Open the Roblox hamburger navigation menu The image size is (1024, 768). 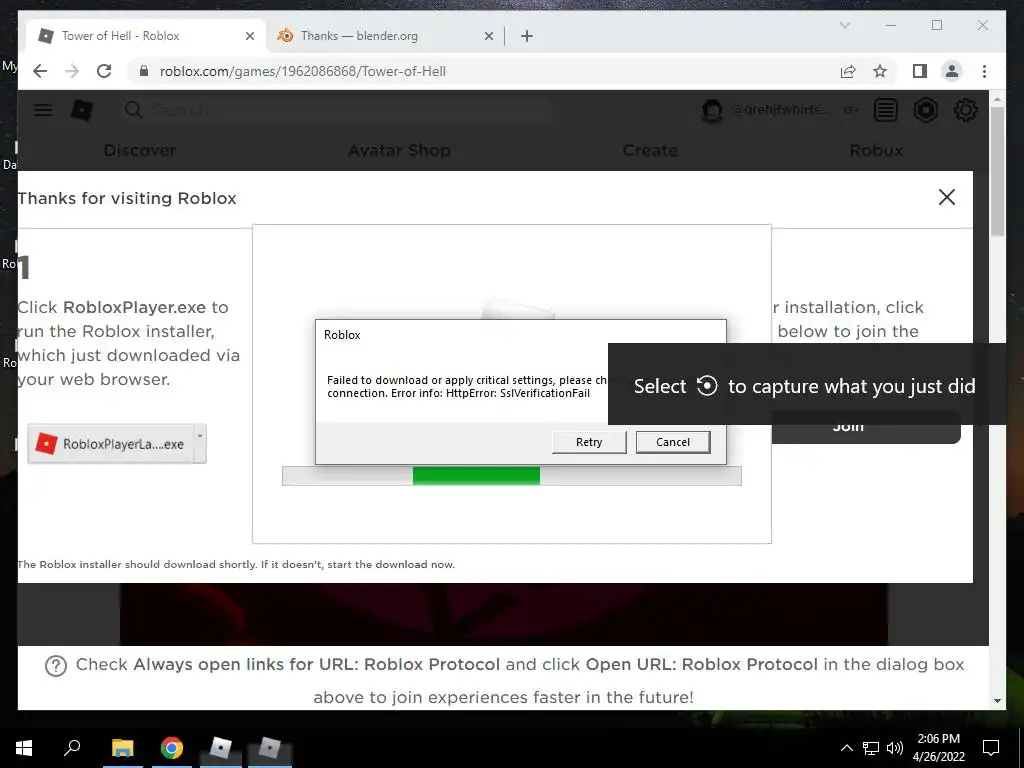[x=43, y=110]
